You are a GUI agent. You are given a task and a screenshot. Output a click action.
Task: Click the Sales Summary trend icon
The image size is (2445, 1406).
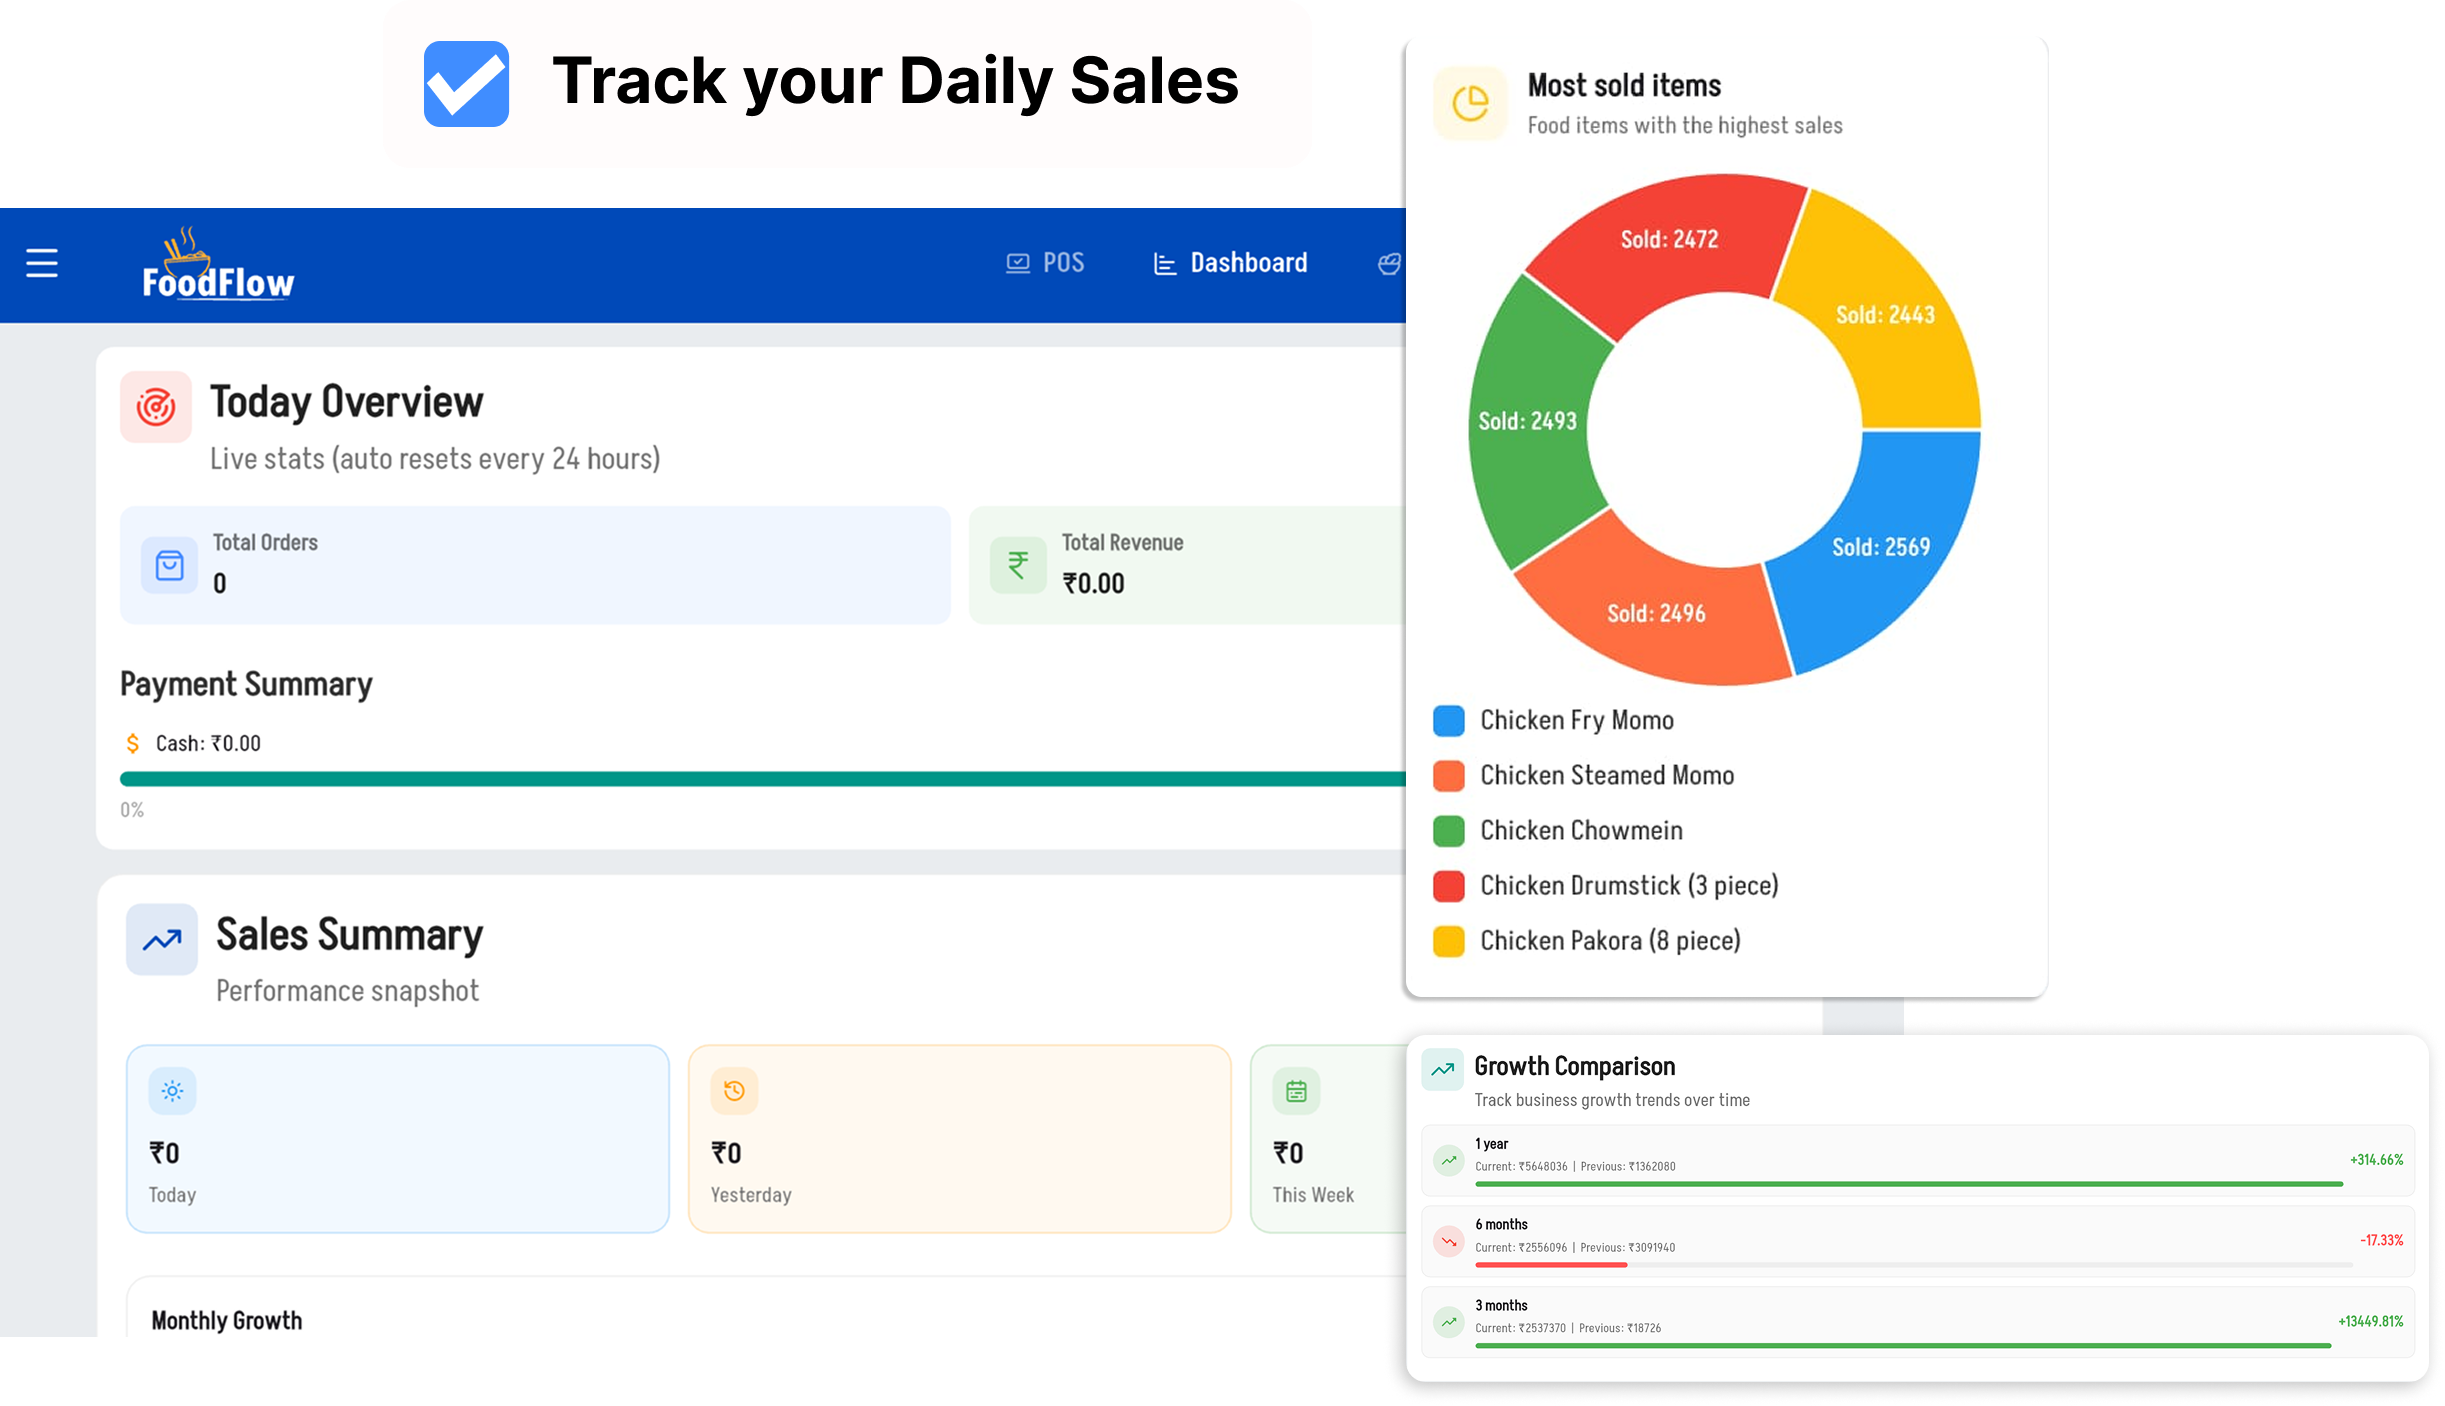pos(162,940)
